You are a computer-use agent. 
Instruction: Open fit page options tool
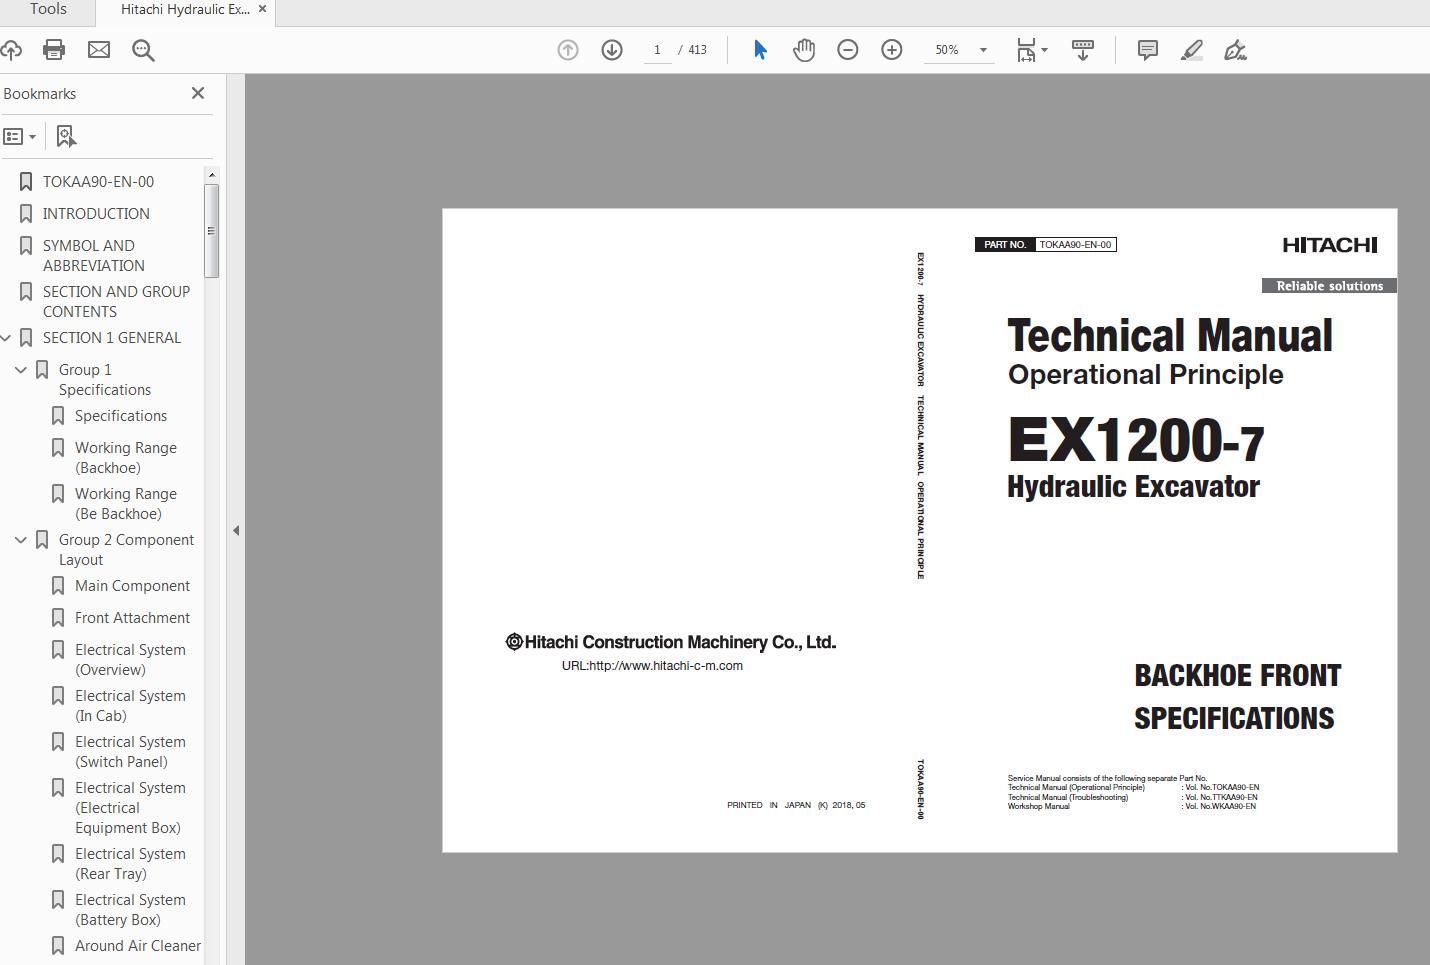(1031, 50)
